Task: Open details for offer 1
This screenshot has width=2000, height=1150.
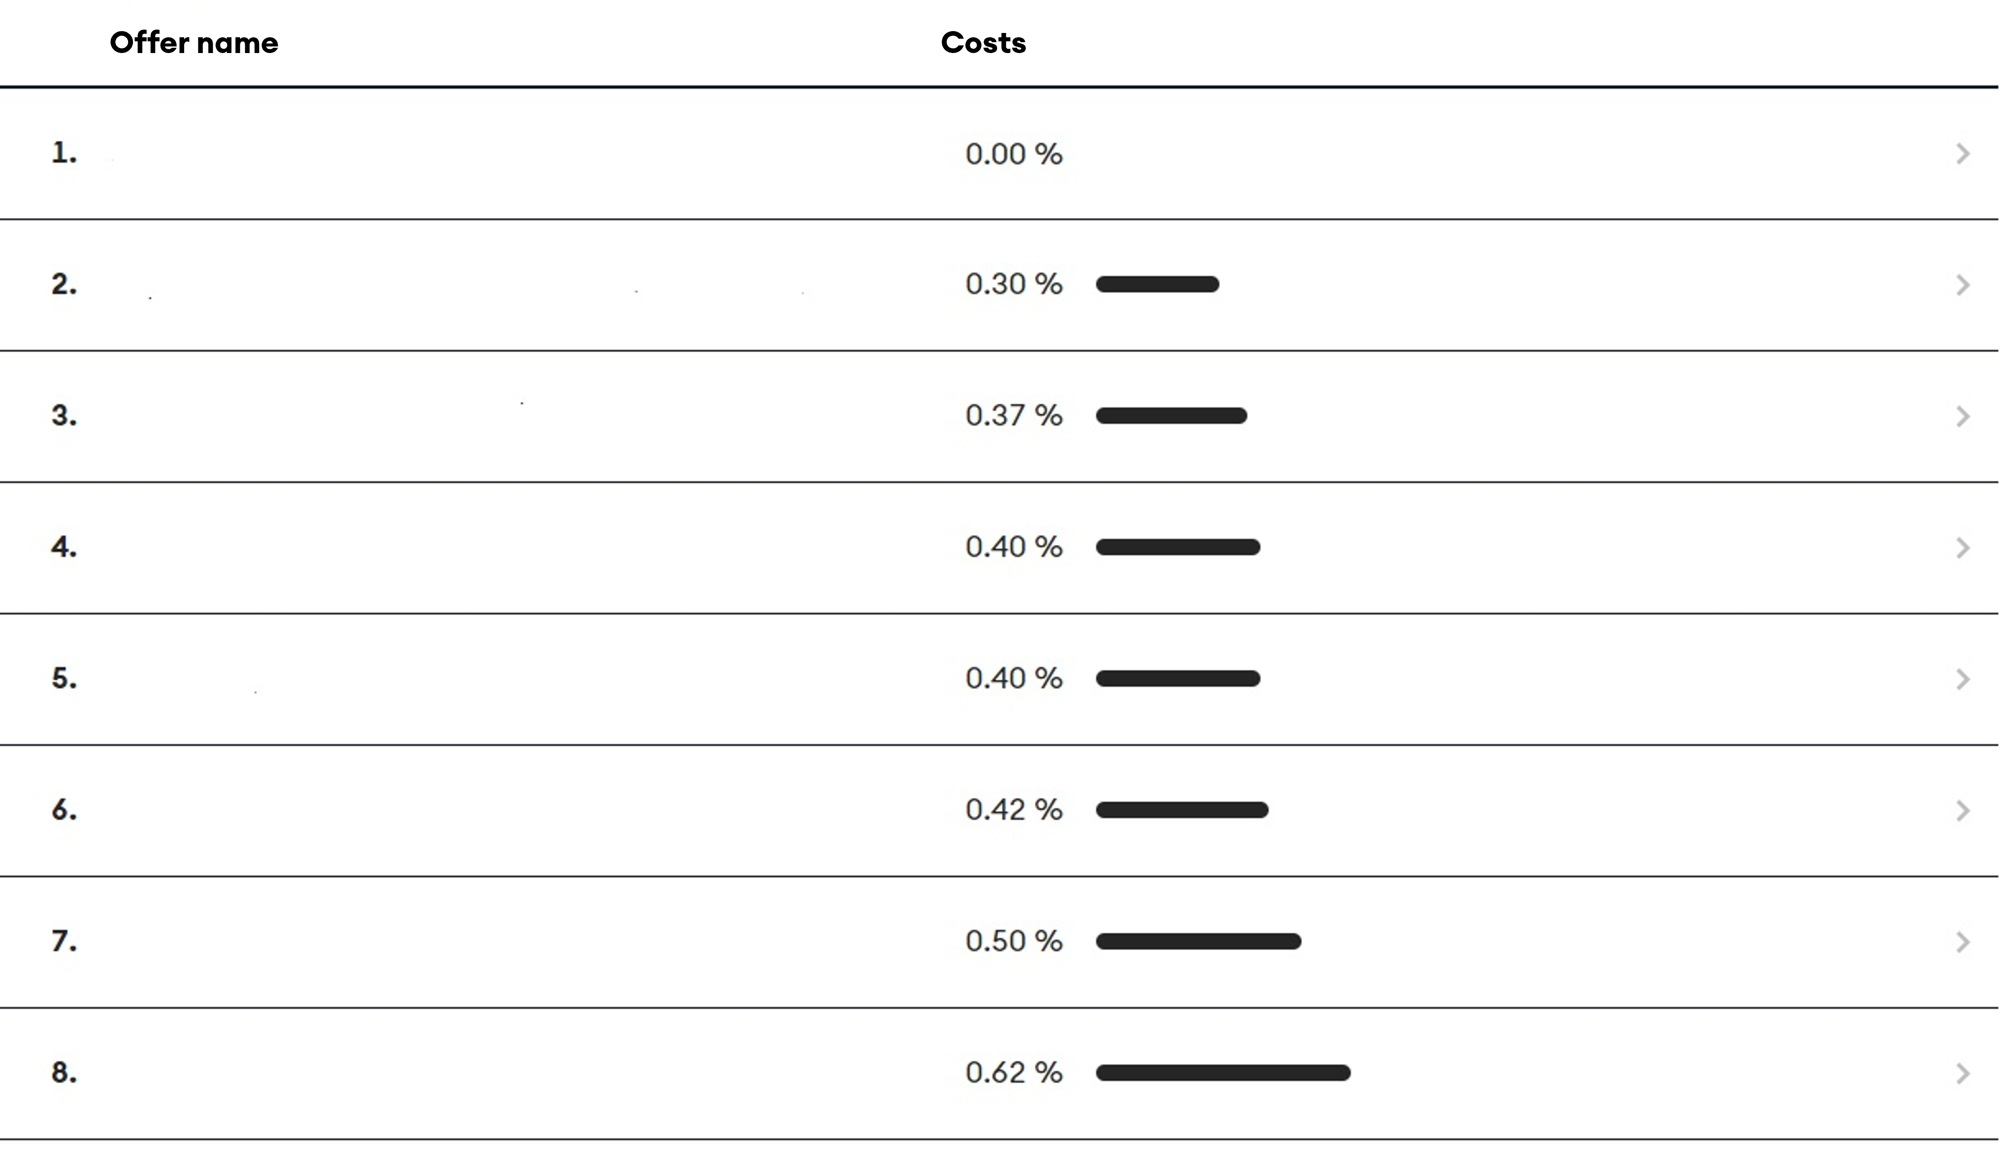Action: [x=1962, y=154]
